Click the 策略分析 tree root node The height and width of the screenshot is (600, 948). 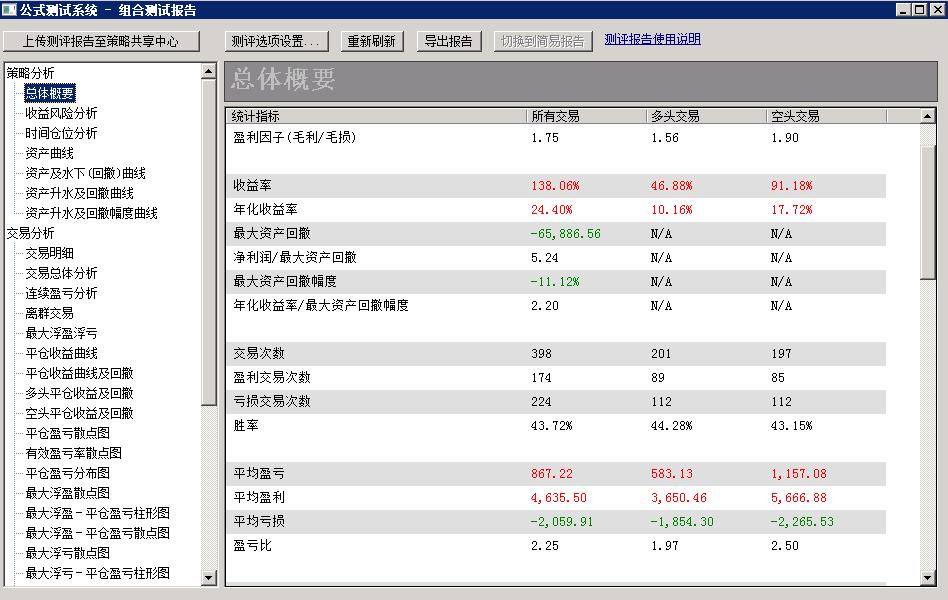30,73
